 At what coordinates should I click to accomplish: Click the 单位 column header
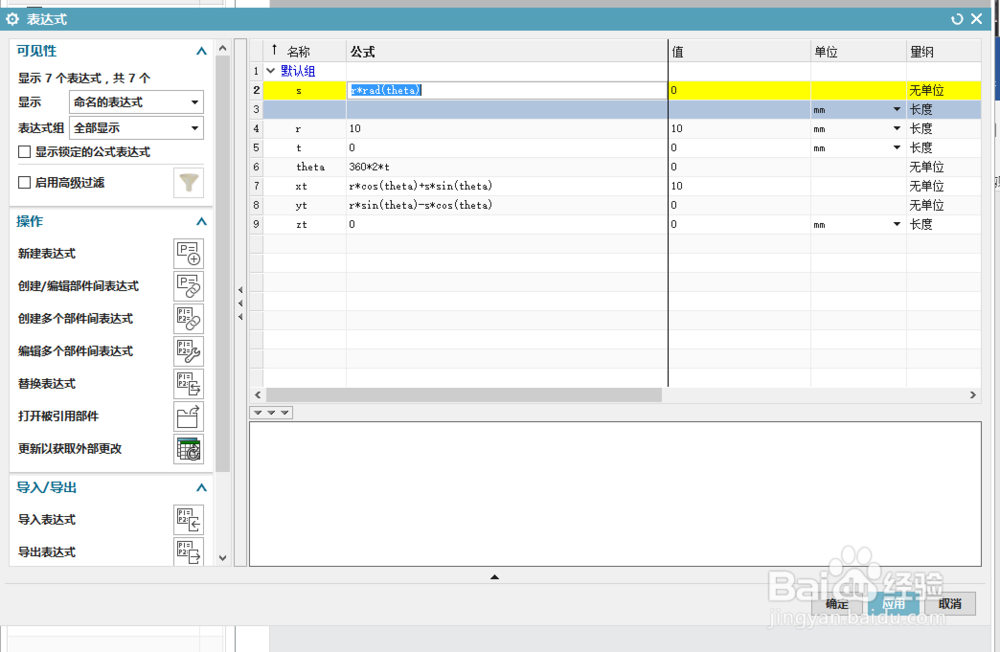tap(858, 52)
